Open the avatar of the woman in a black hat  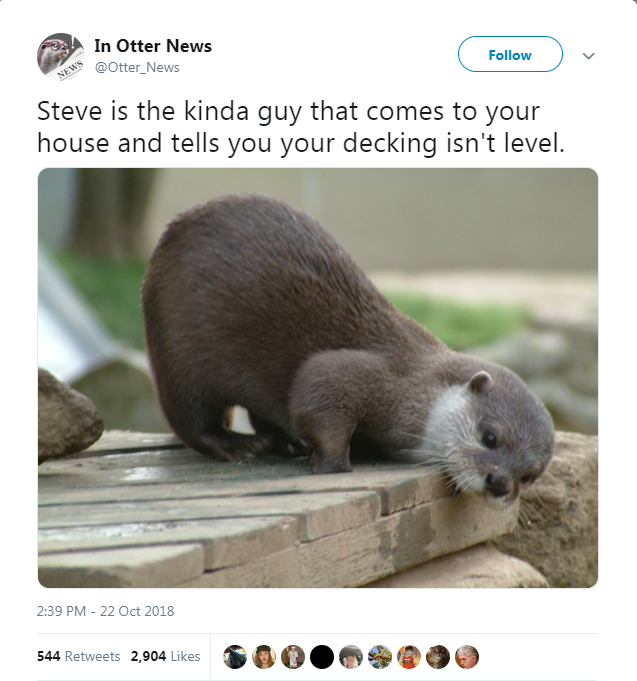[264, 657]
